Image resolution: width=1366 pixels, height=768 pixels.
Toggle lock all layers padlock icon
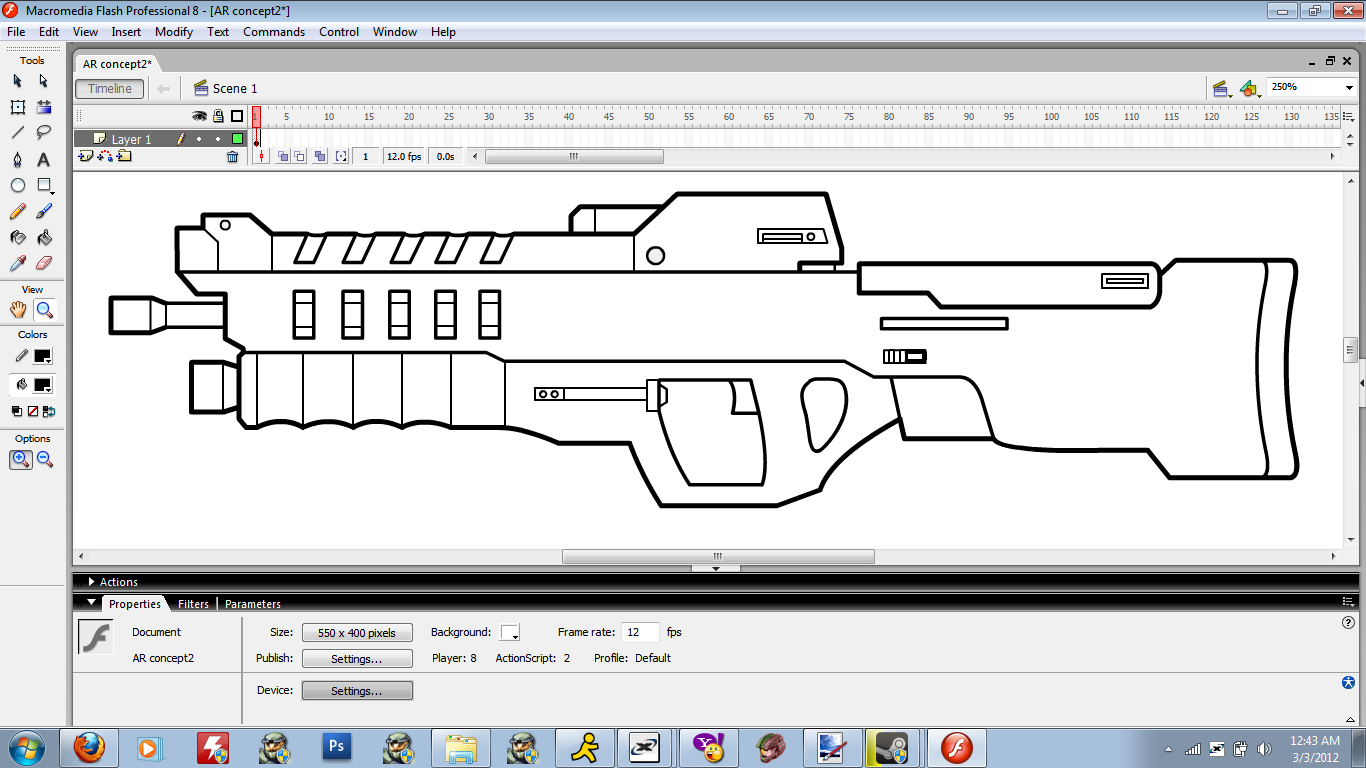(218, 116)
